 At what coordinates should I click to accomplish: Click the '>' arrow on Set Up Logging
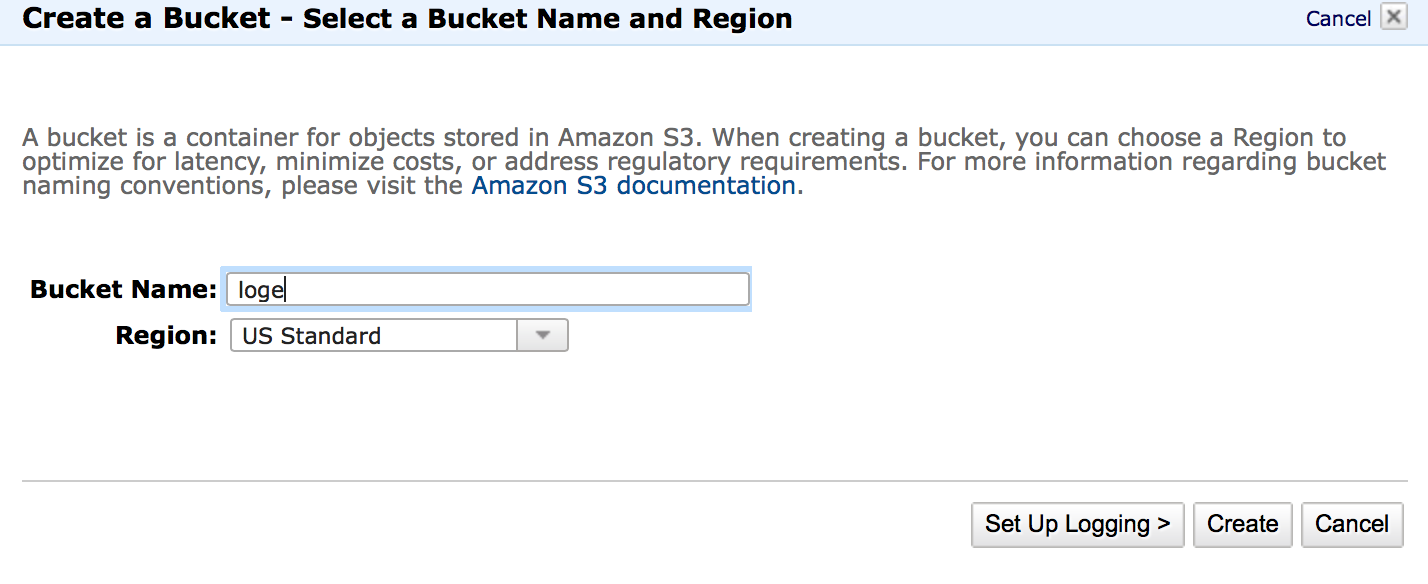pos(1163,524)
